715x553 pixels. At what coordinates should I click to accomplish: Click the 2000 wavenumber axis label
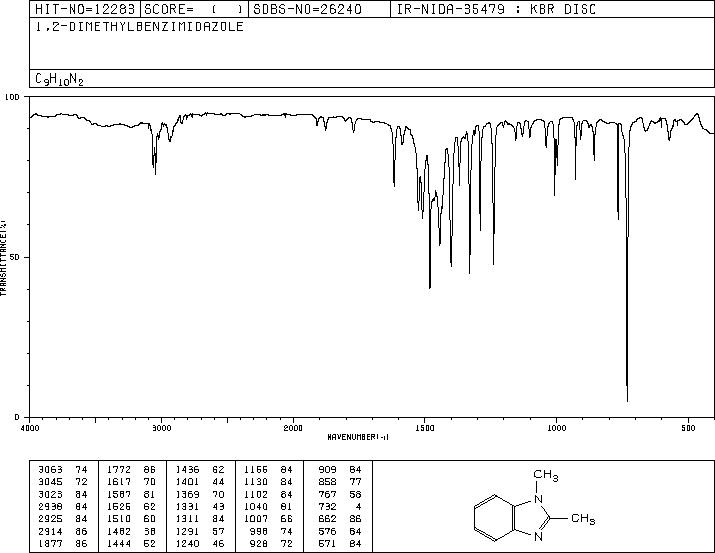[293, 428]
